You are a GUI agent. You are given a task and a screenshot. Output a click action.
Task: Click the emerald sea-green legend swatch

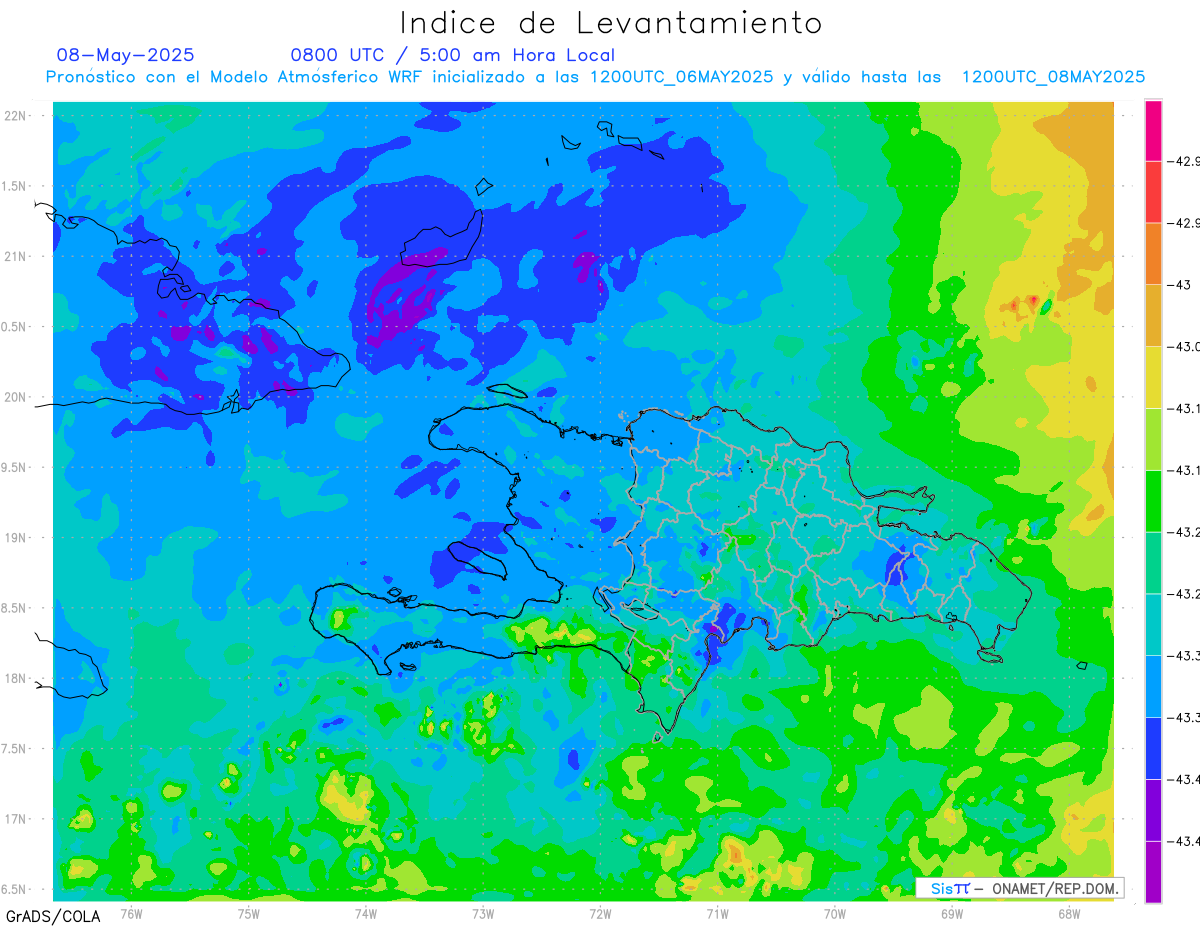1153,562
